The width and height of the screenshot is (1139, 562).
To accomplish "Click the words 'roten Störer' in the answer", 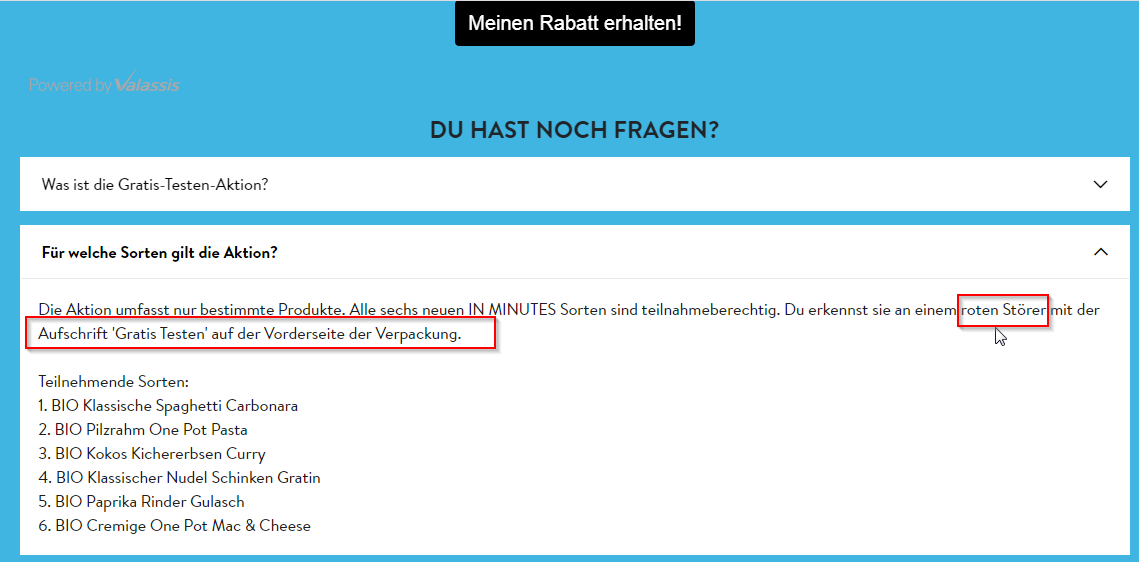I will (x=1003, y=310).
